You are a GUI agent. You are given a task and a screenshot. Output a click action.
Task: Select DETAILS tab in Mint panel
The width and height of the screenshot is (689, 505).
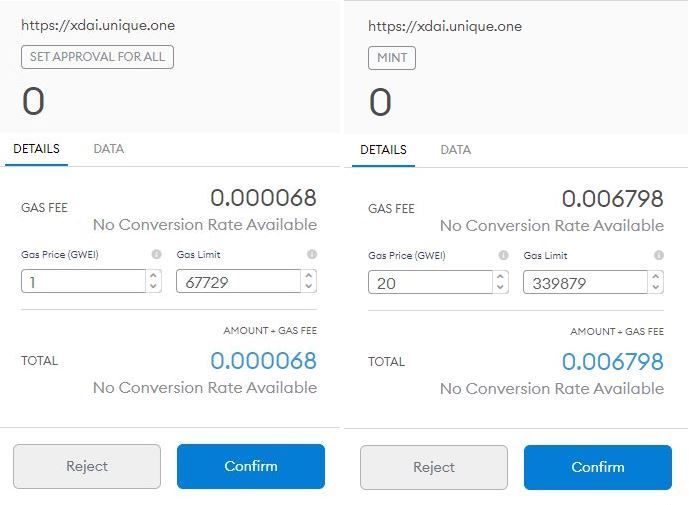[x=383, y=150]
